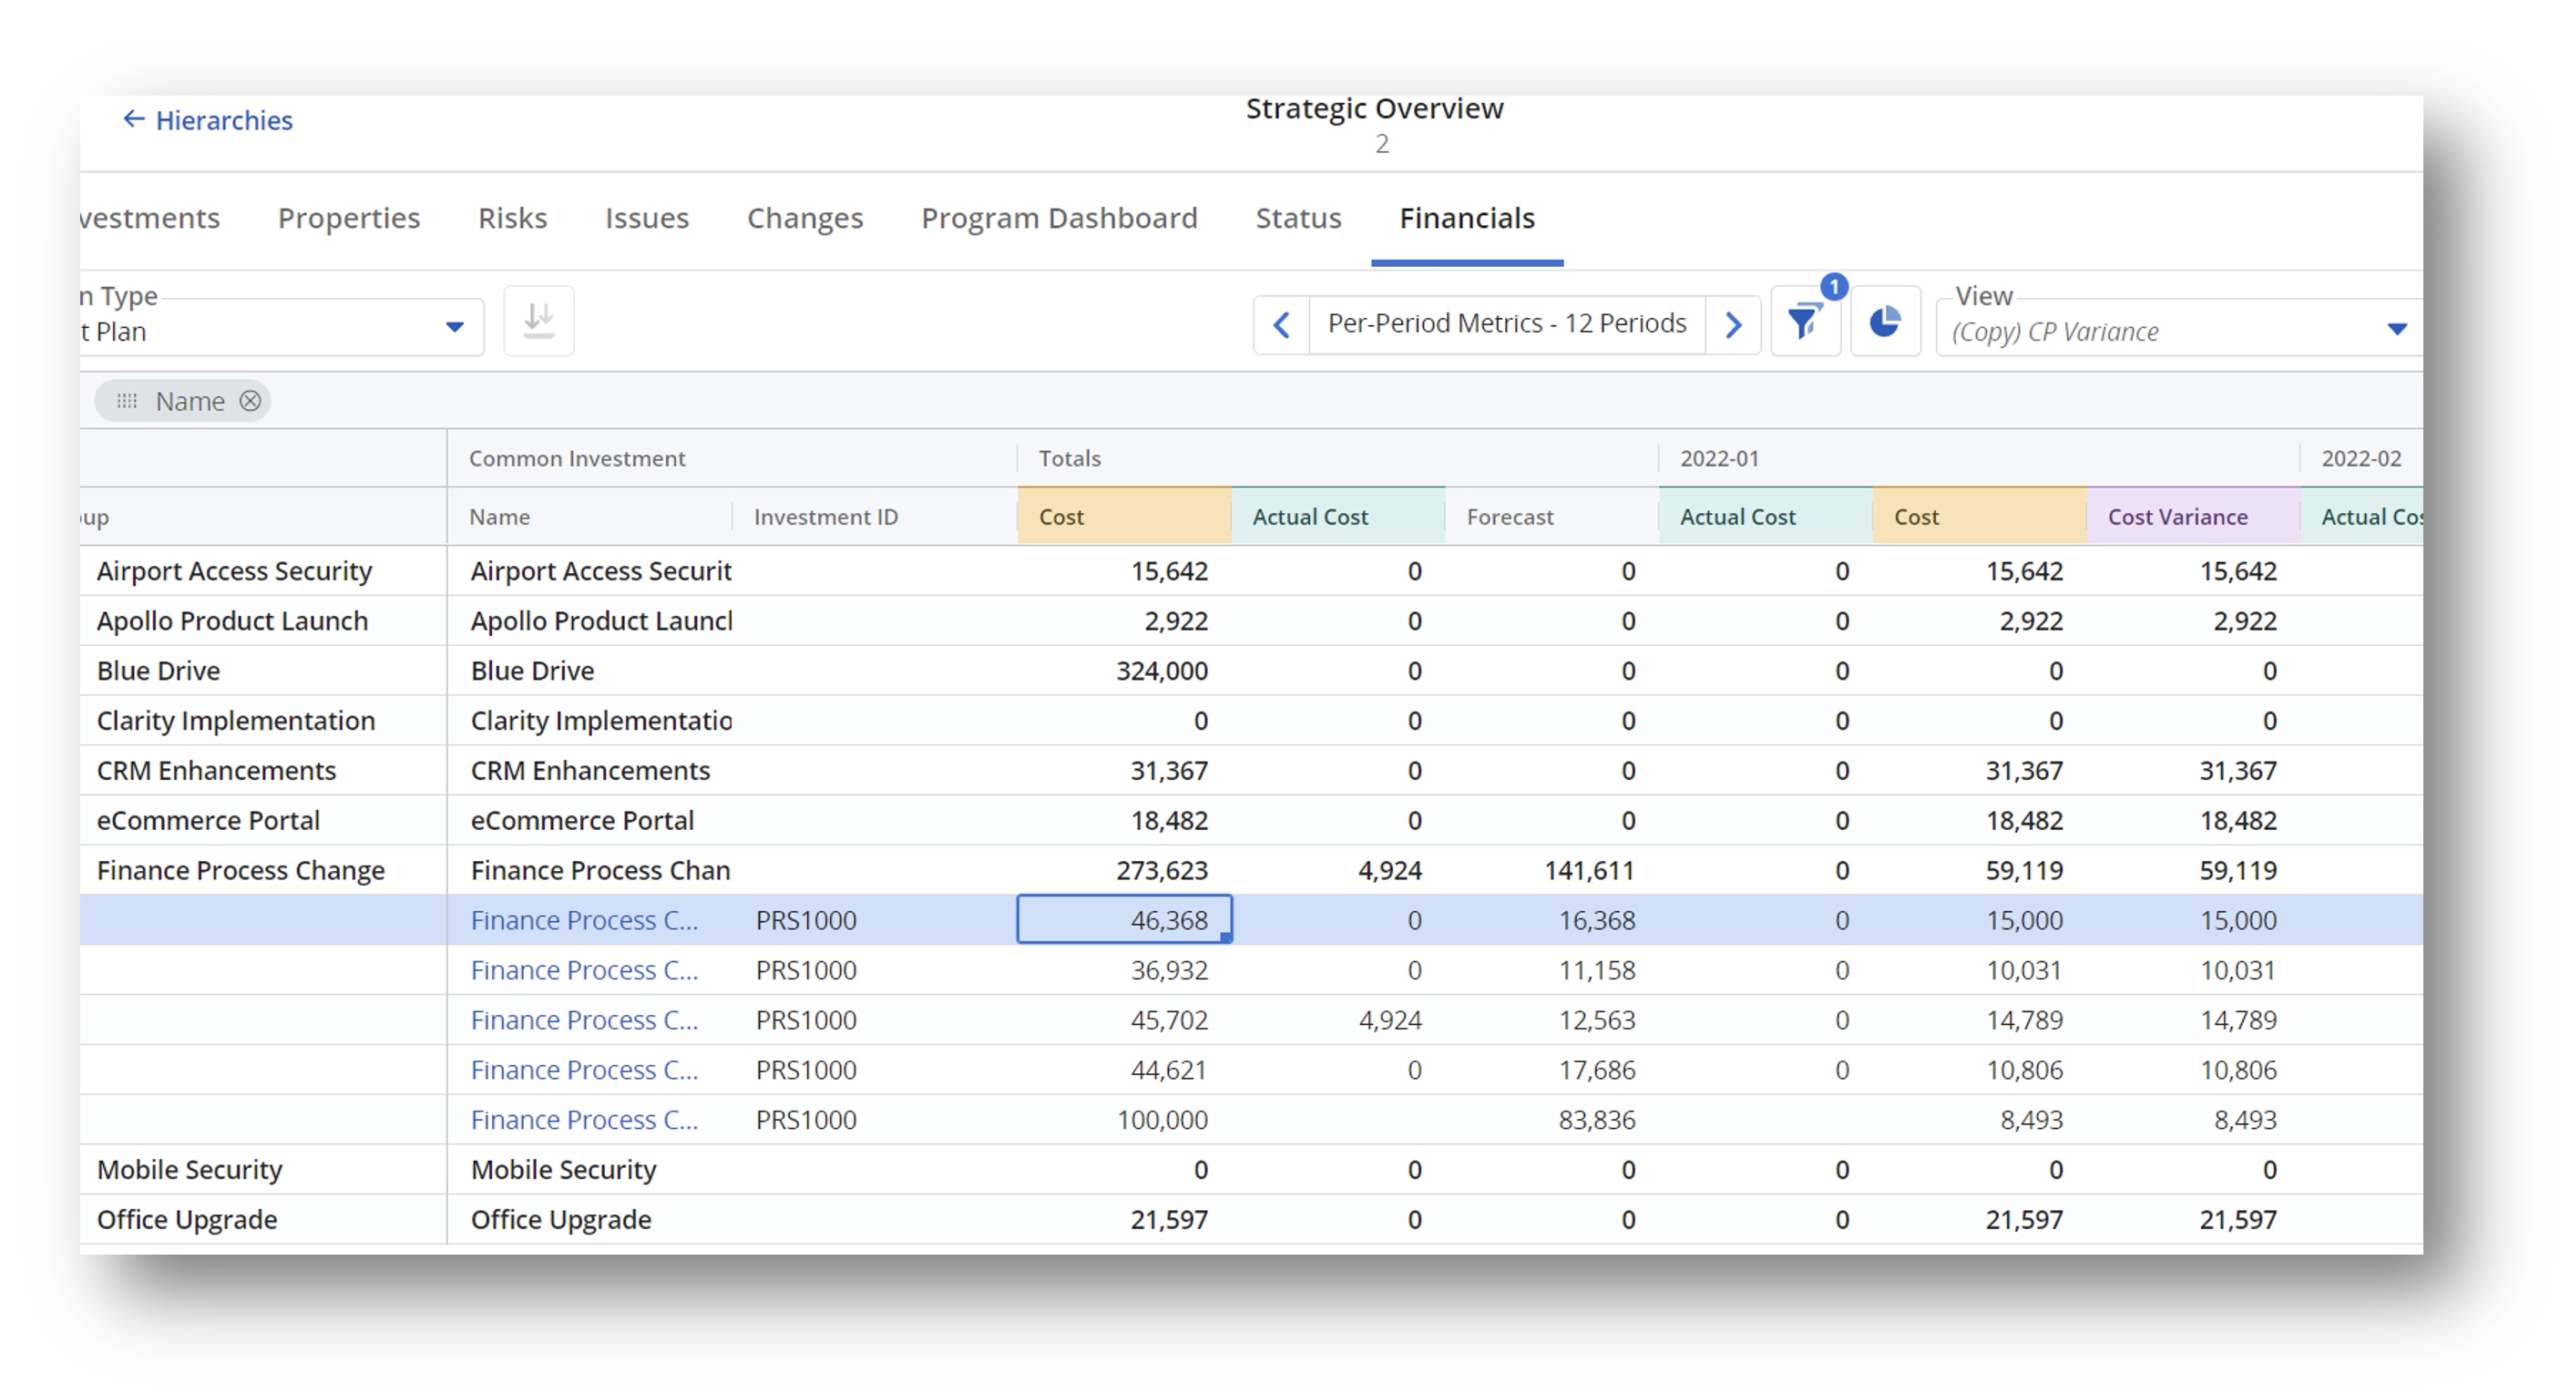This screenshot has width=2560, height=1394.
Task: Advance to next period with right chevron
Action: click(1733, 324)
